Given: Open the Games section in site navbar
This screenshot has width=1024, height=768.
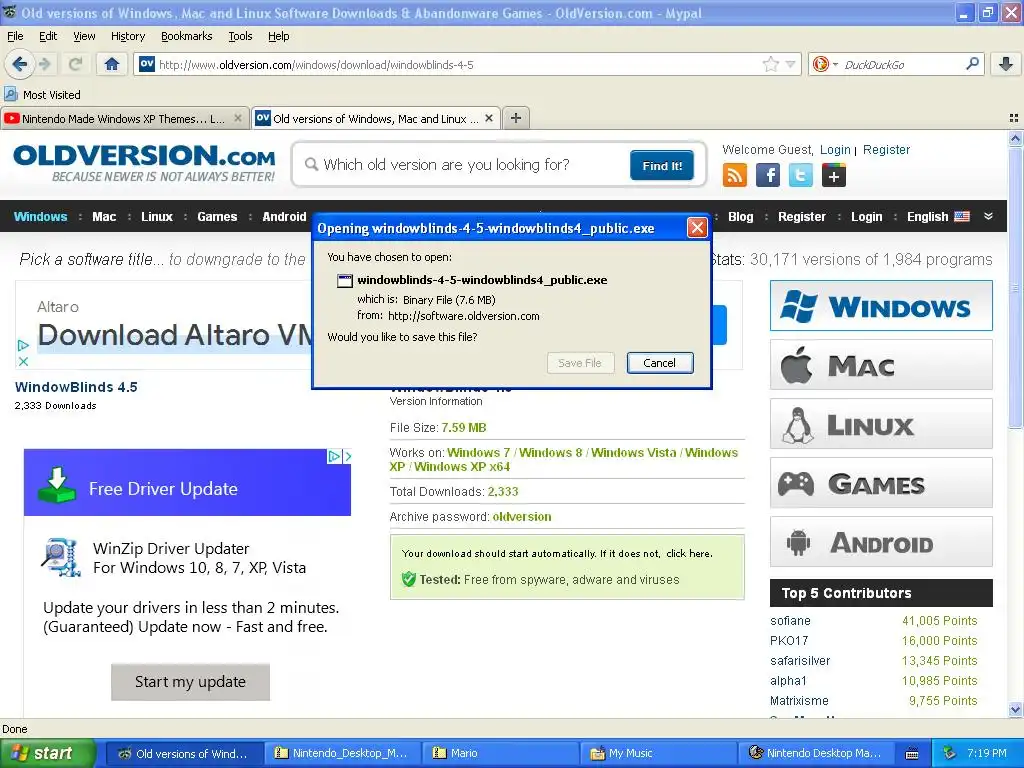Looking at the screenshot, I should 217,217.
